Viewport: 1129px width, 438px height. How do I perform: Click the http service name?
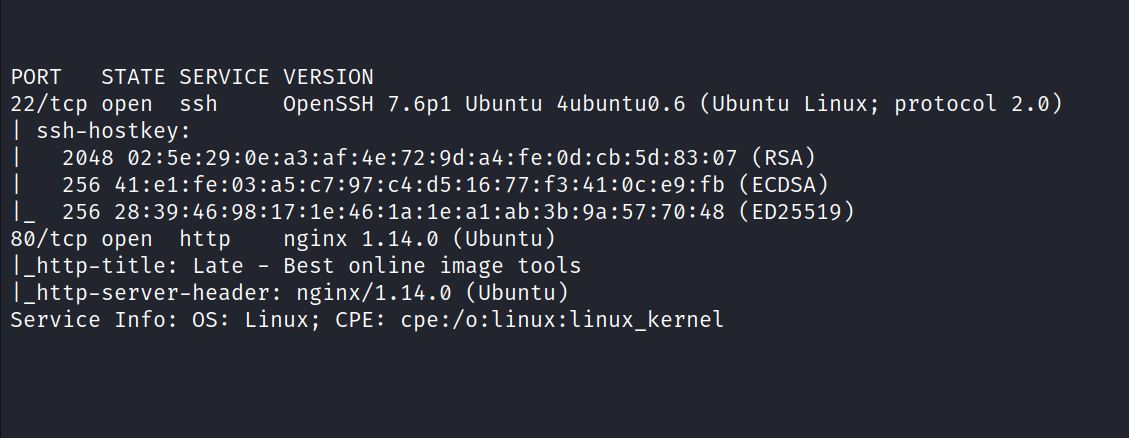205,240
